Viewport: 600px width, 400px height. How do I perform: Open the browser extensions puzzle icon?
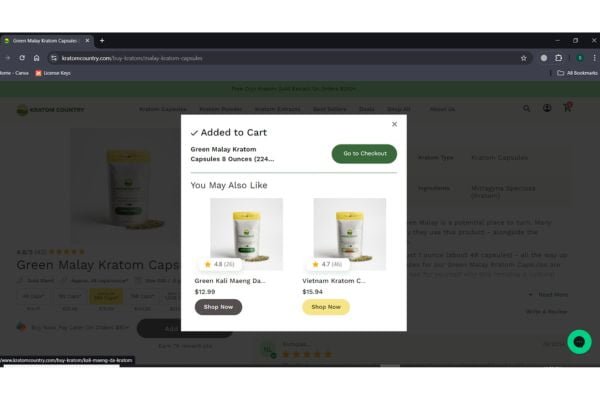[559, 58]
